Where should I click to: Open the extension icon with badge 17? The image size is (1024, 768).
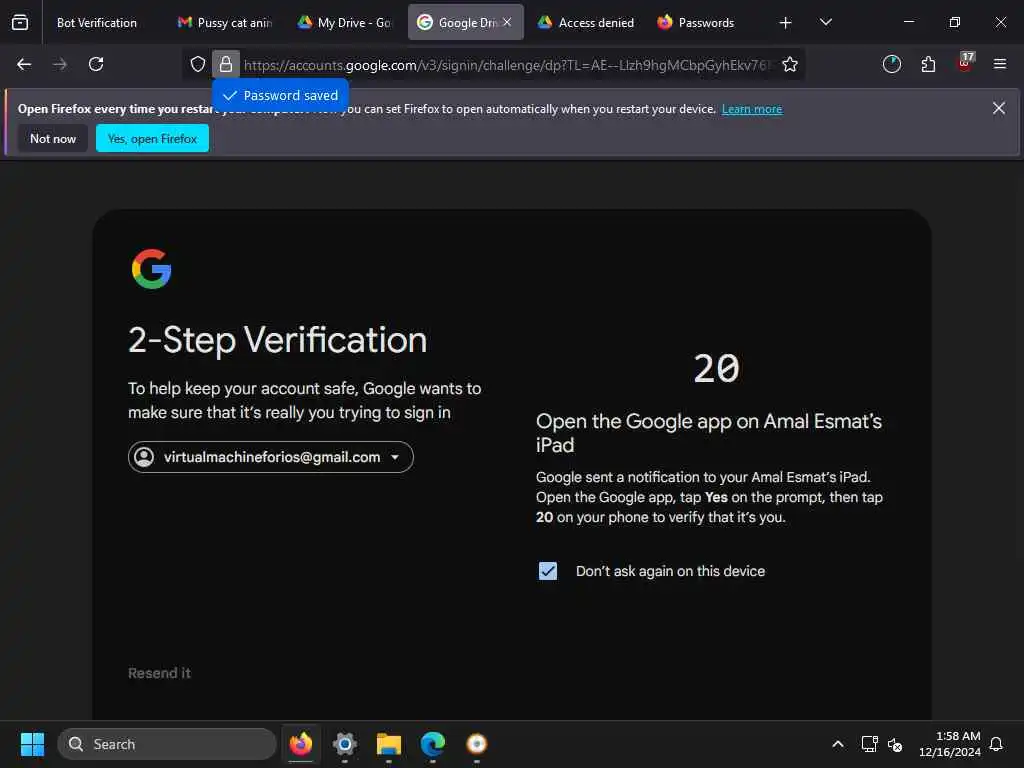(965, 63)
